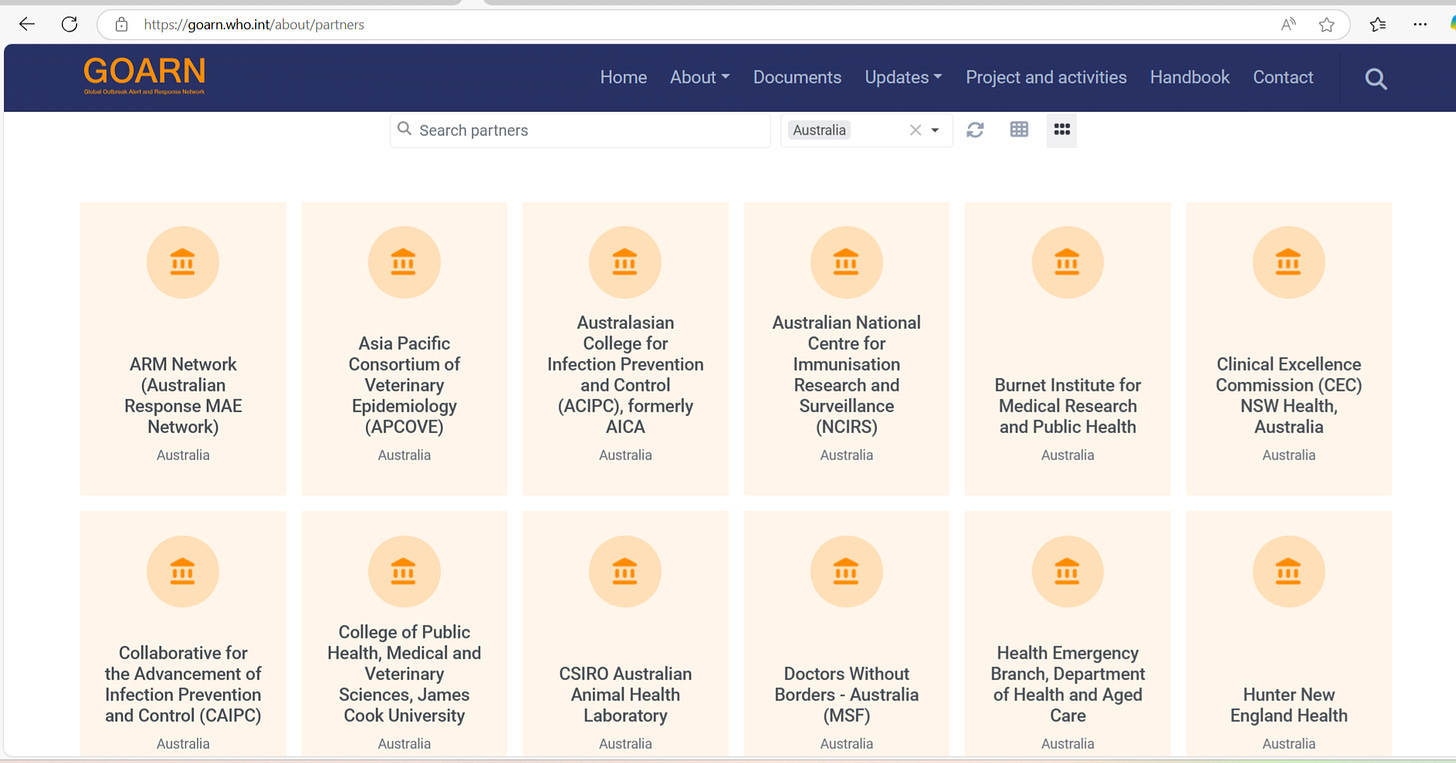Click Burnet Institute card institution icon

coord(1068,262)
